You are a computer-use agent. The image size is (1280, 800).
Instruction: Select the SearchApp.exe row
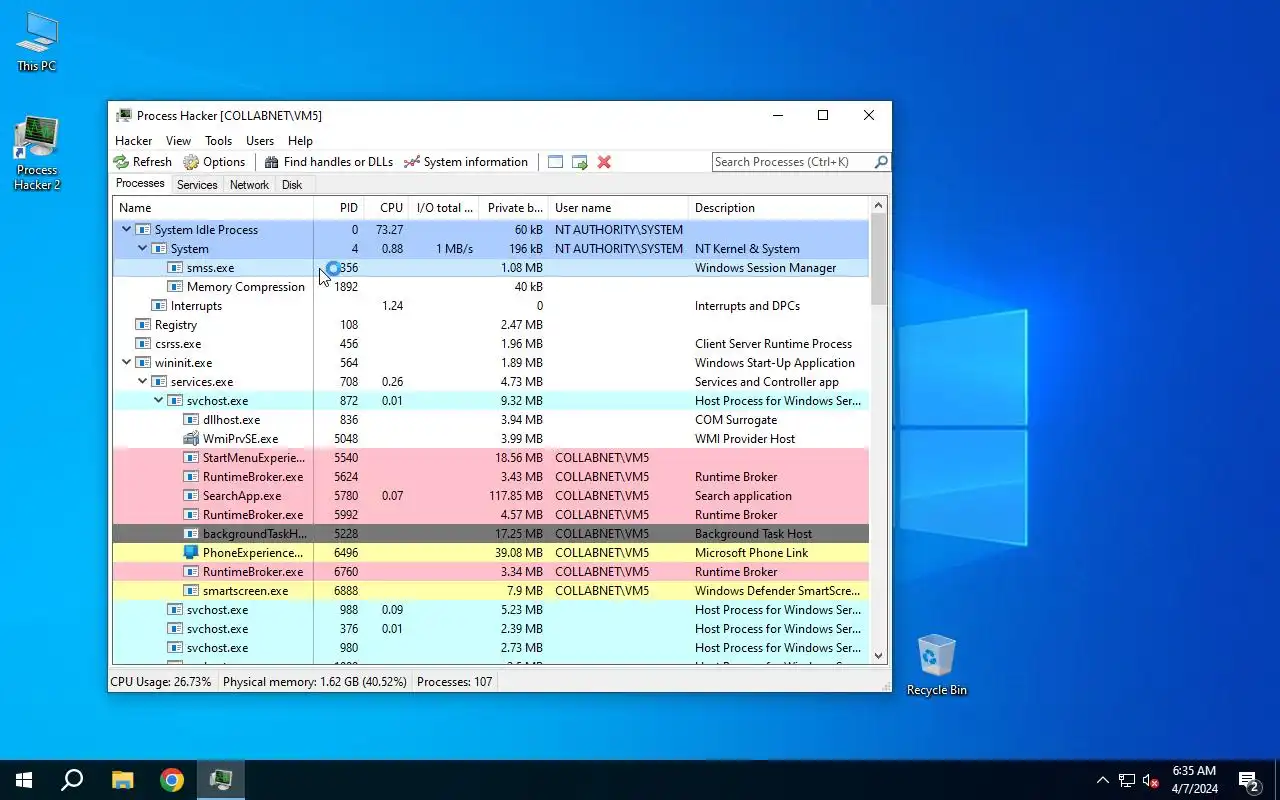click(x=491, y=496)
